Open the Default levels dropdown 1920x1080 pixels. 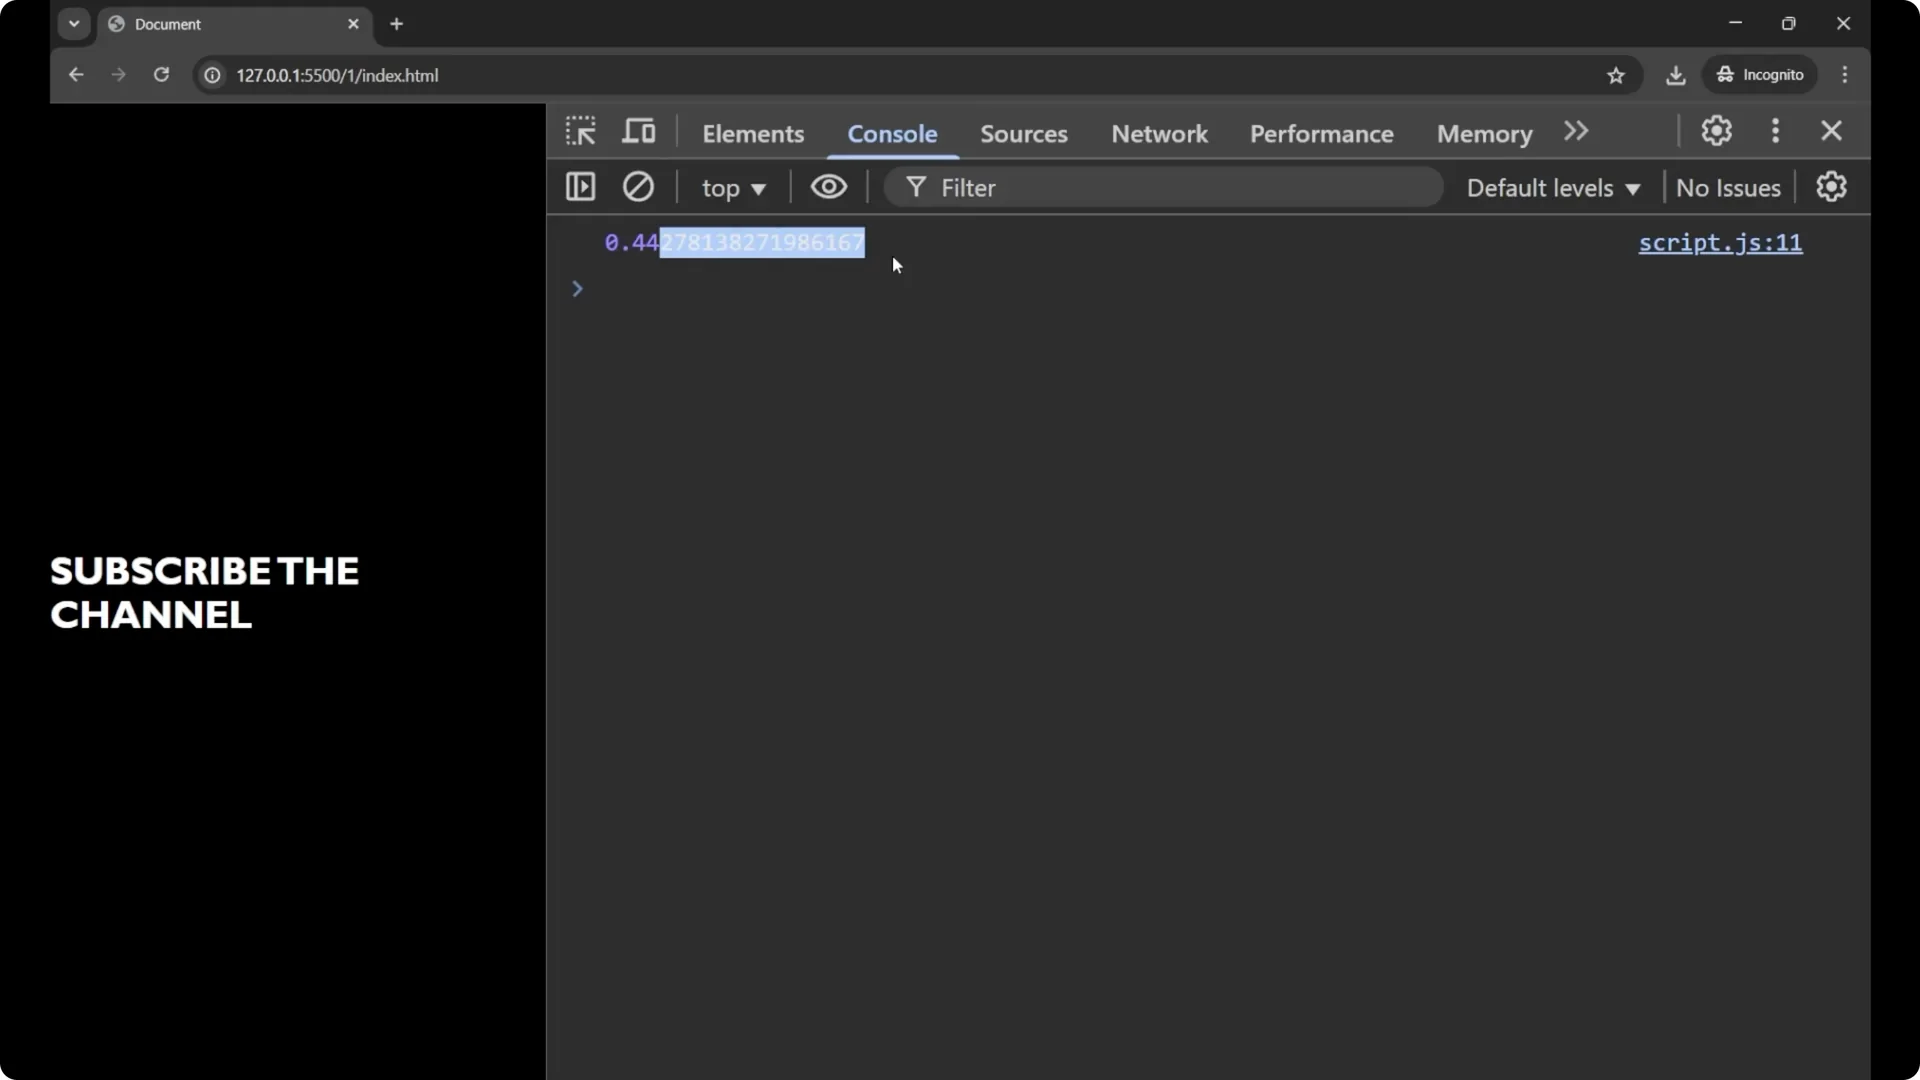pyautogui.click(x=1553, y=188)
